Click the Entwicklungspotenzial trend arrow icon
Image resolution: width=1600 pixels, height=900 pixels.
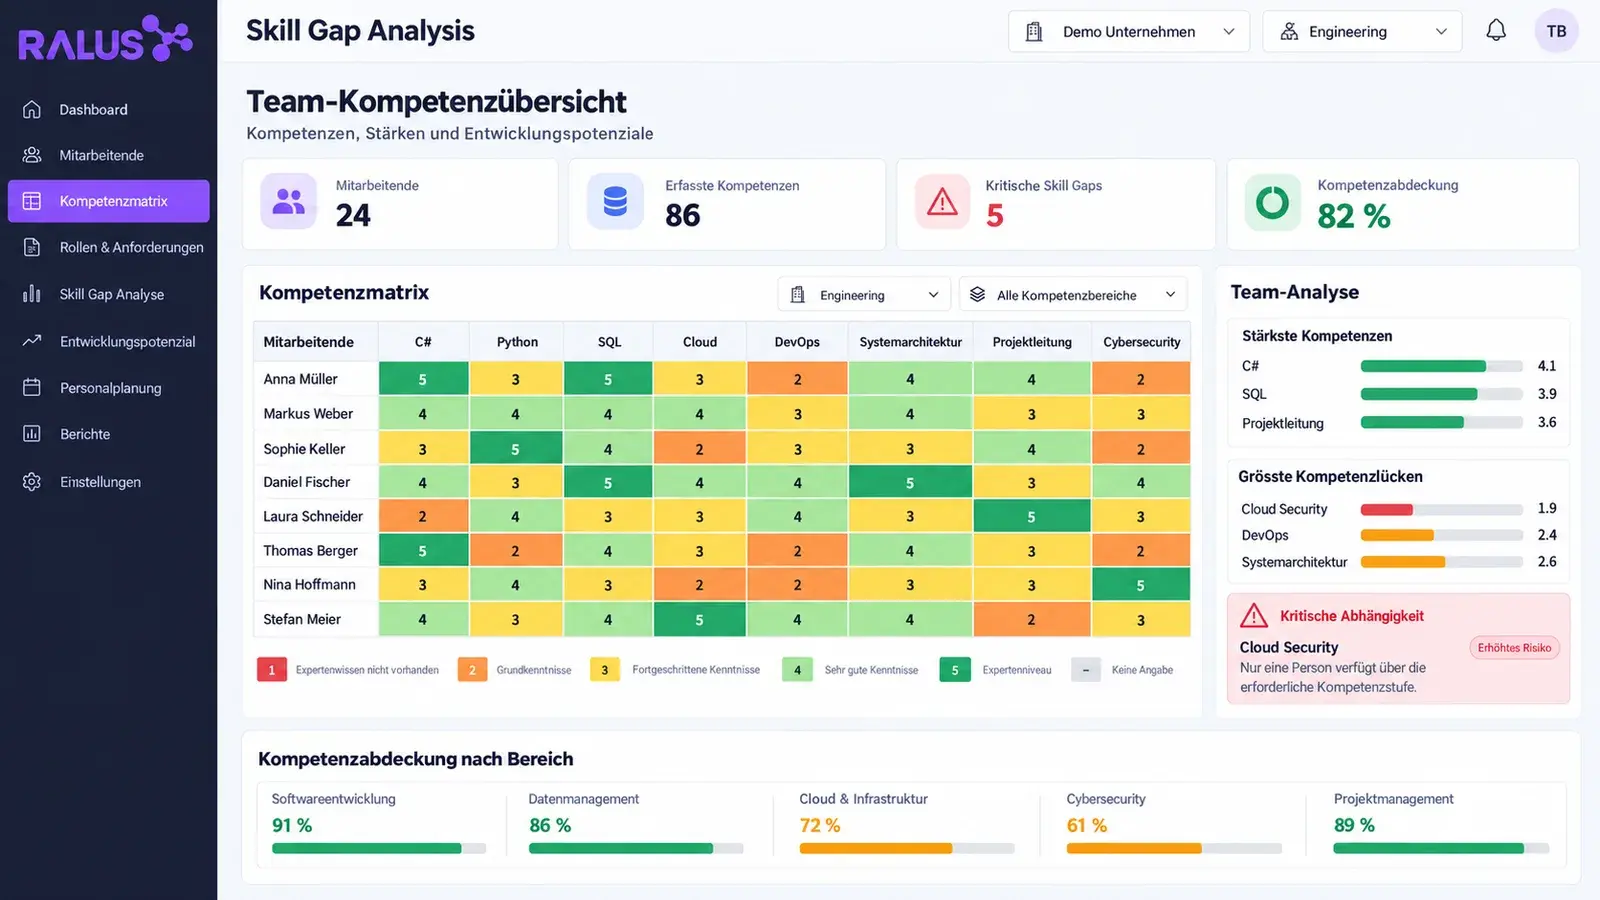[x=32, y=341]
